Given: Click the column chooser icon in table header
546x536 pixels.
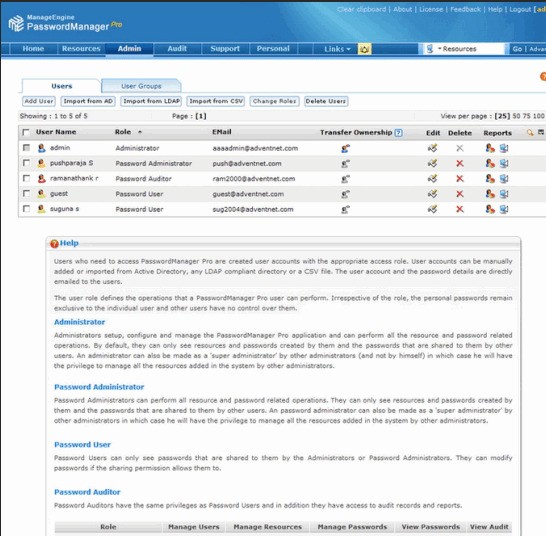Looking at the screenshot, I should pyautogui.click(x=541, y=132).
